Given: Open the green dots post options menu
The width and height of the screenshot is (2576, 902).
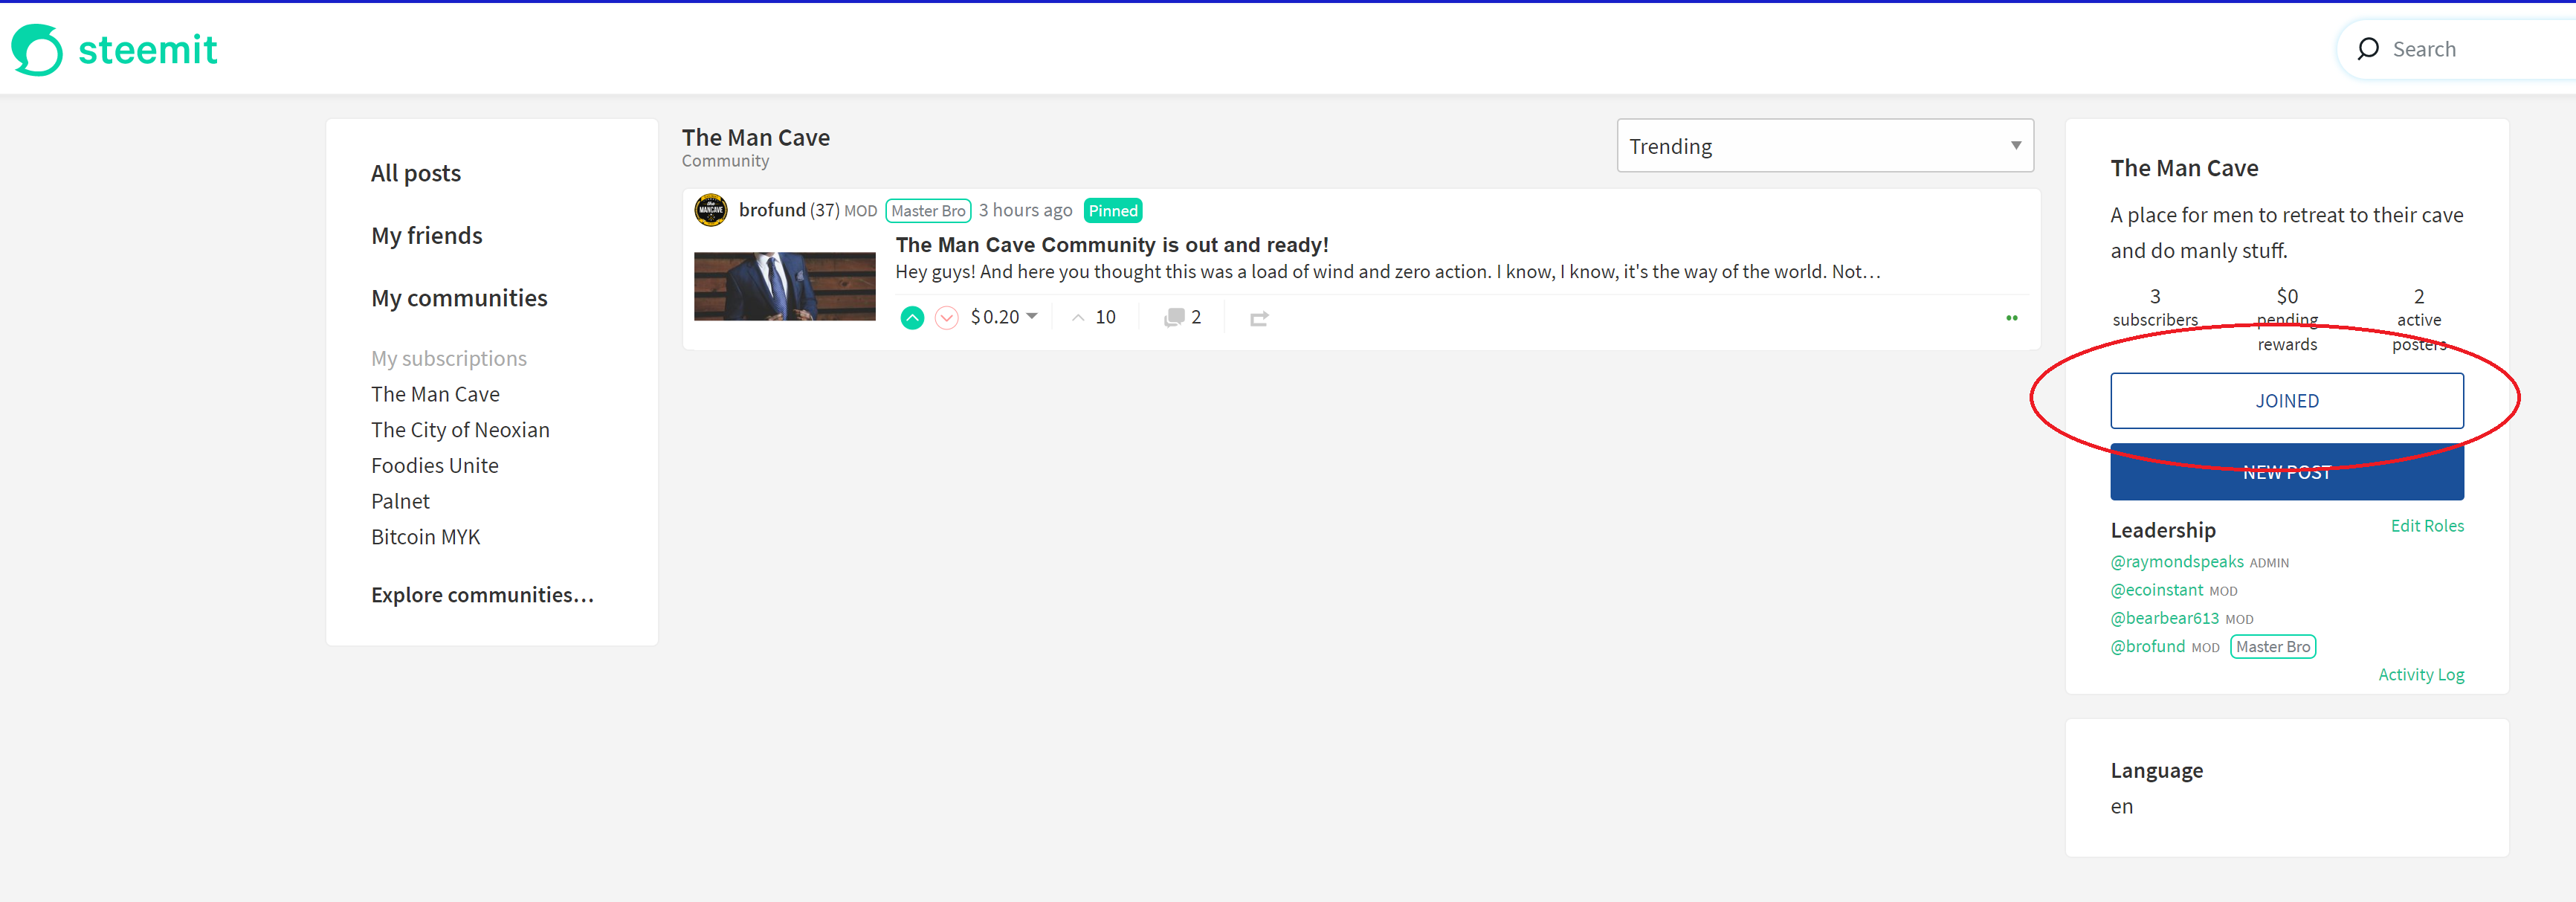Looking at the screenshot, I should coord(2011,318).
